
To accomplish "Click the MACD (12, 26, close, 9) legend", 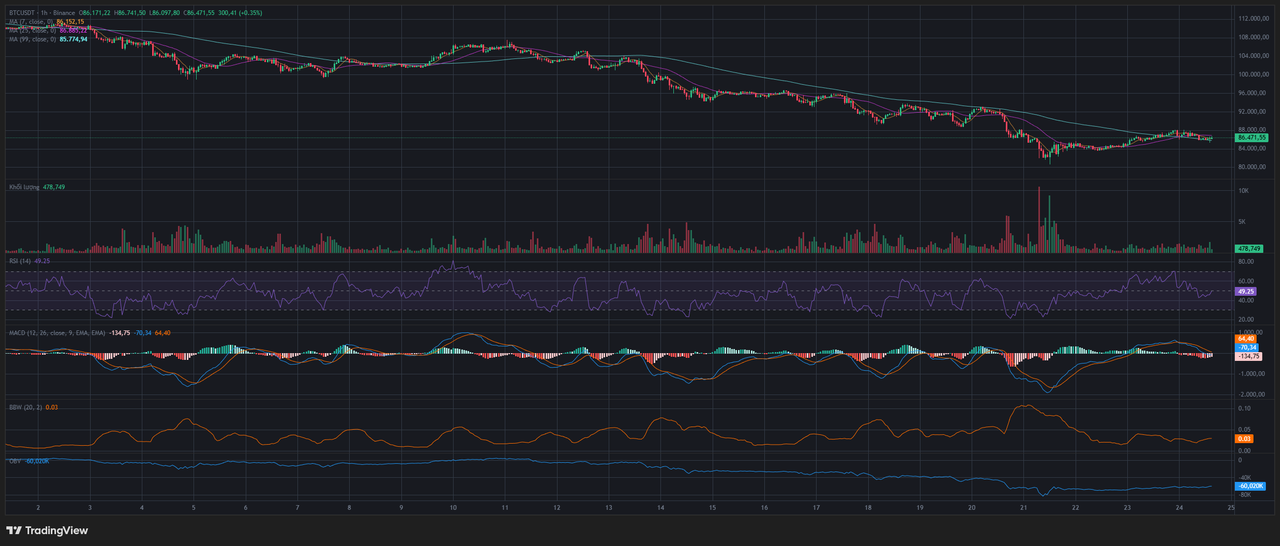I will pyautogui.click(x=56, y=332).
